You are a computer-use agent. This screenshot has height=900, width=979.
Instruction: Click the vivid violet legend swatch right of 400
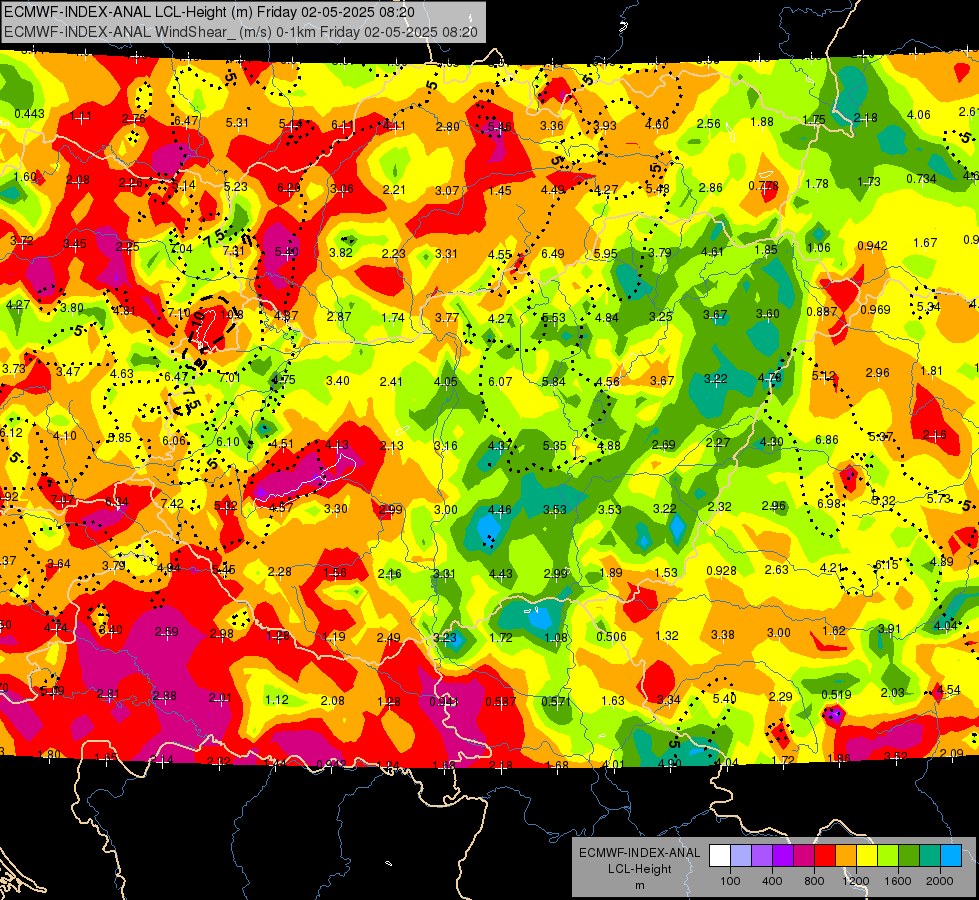[x=783, y=856]
